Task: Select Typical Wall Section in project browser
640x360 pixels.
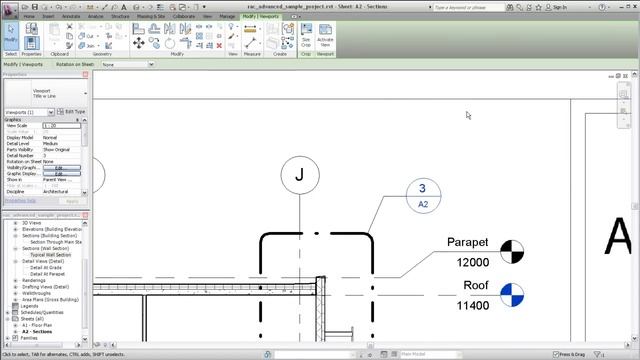Action: click(51, 255)
